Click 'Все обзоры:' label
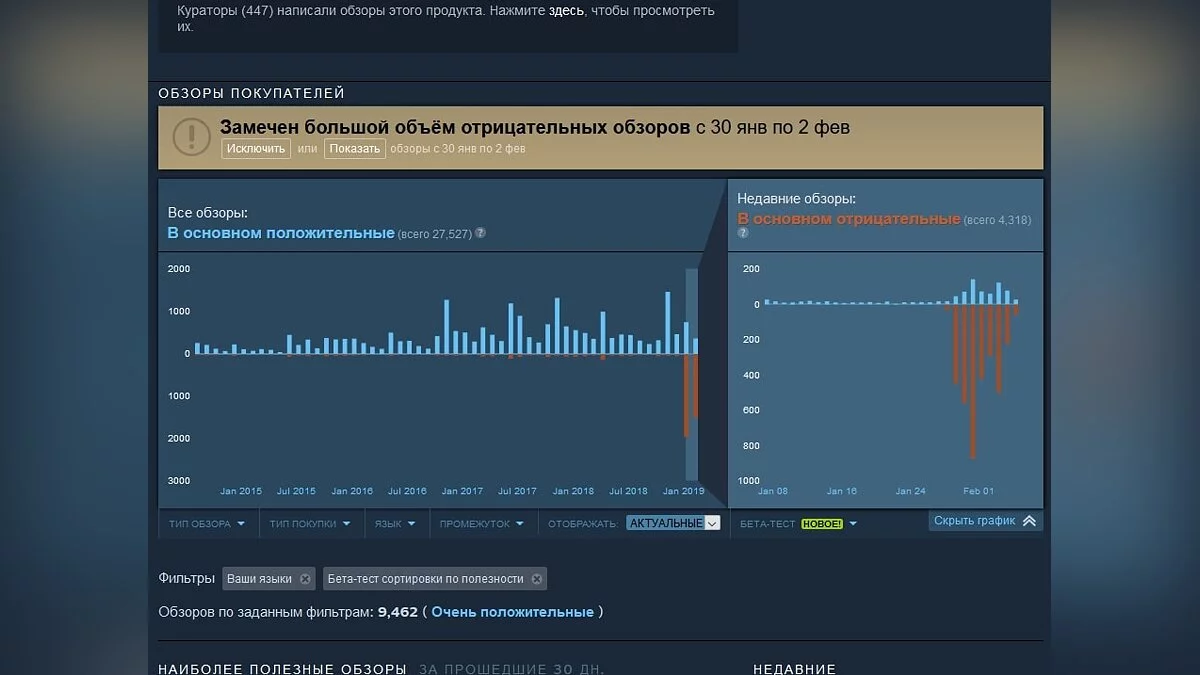The height and width of the screenshot is (675, 1200). click(208, 213)
